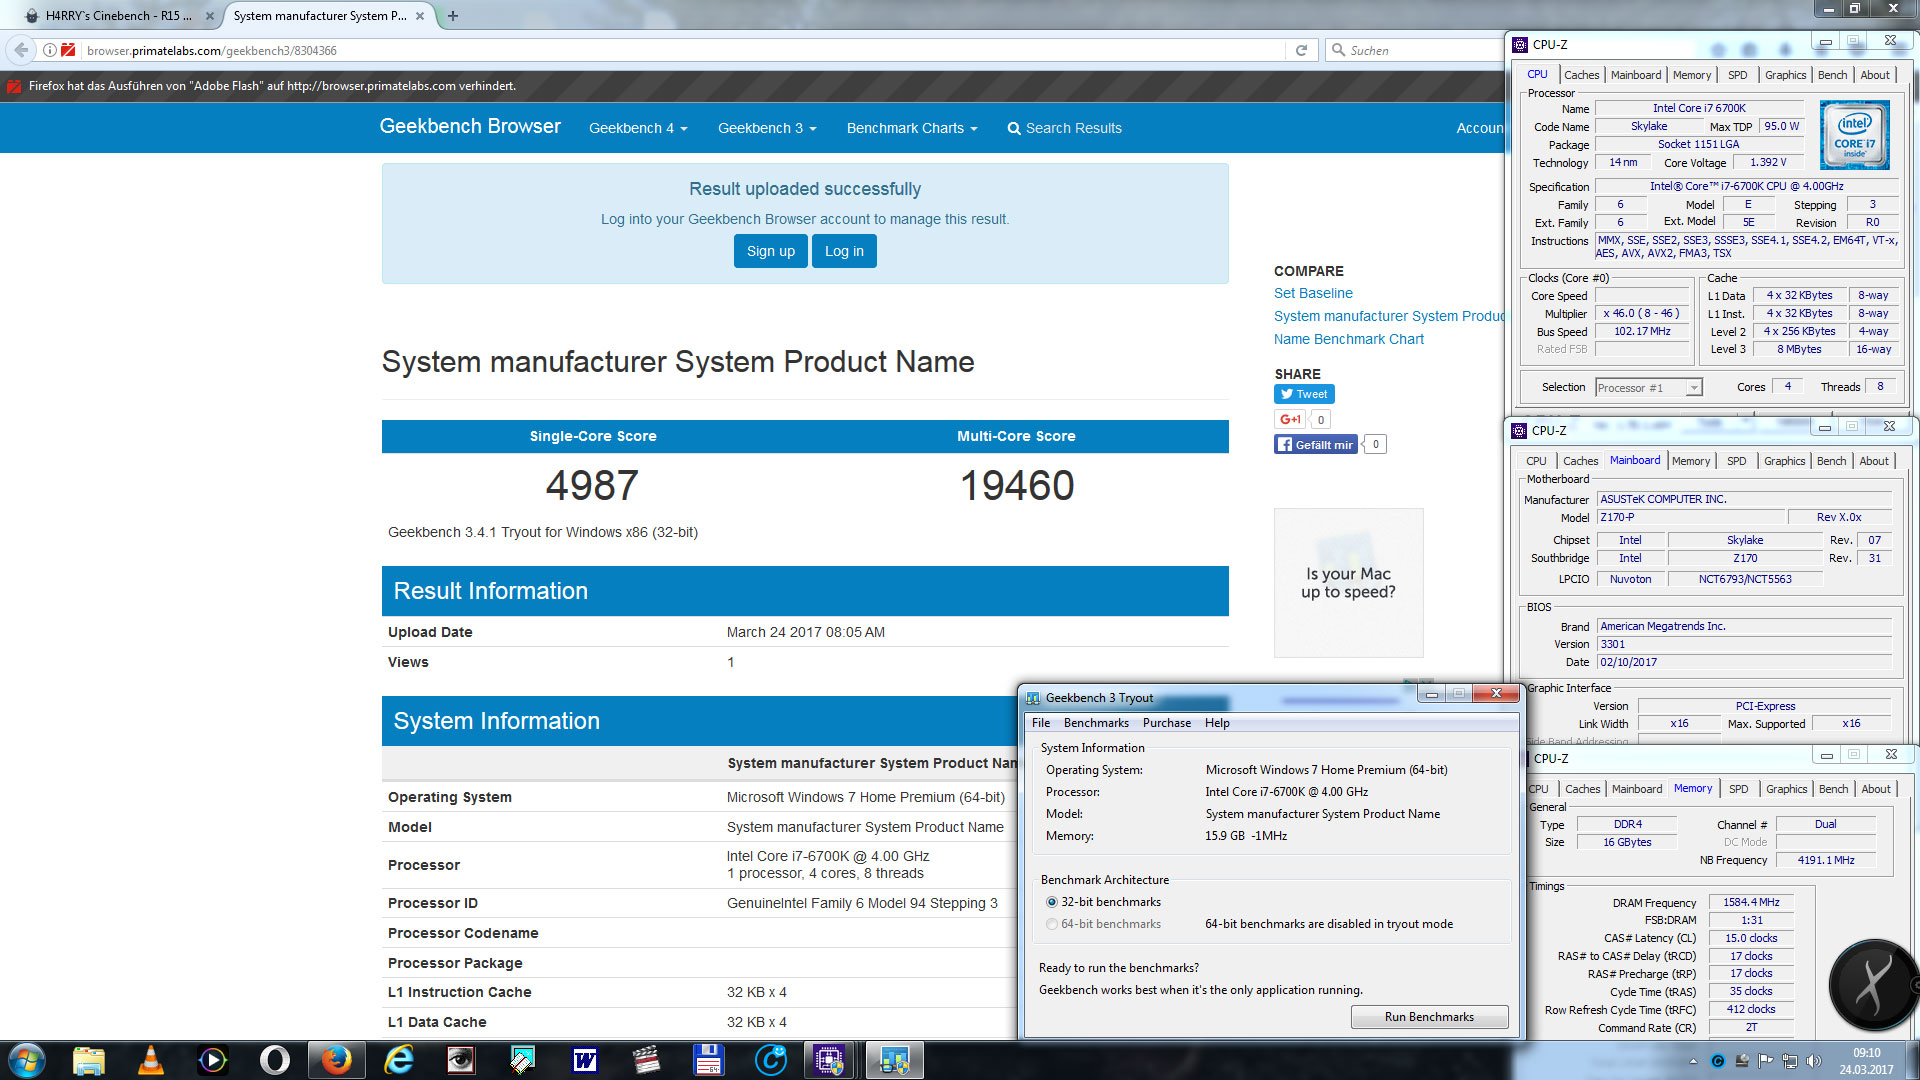Open Purchase menu in Geekbench 3

1167,723
